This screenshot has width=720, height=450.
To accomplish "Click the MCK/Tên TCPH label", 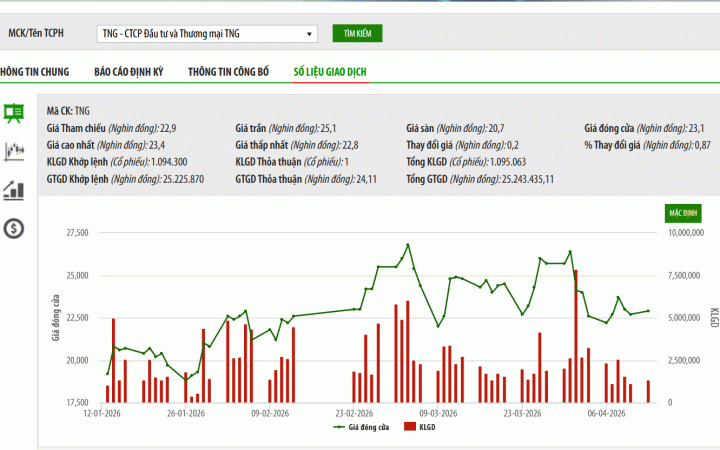I will 36,33.
